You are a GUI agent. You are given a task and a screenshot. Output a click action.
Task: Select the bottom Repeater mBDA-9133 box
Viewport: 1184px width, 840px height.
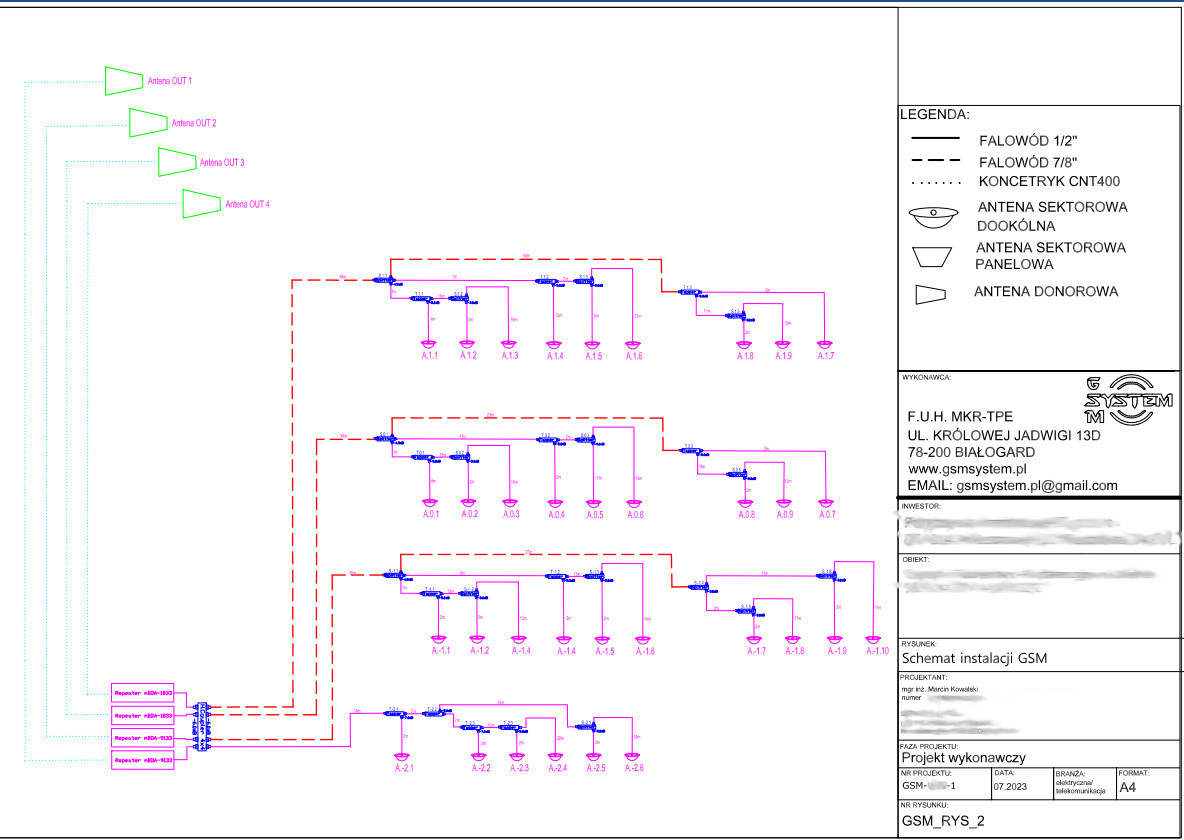pyautogui.click(x=144, y=761)
